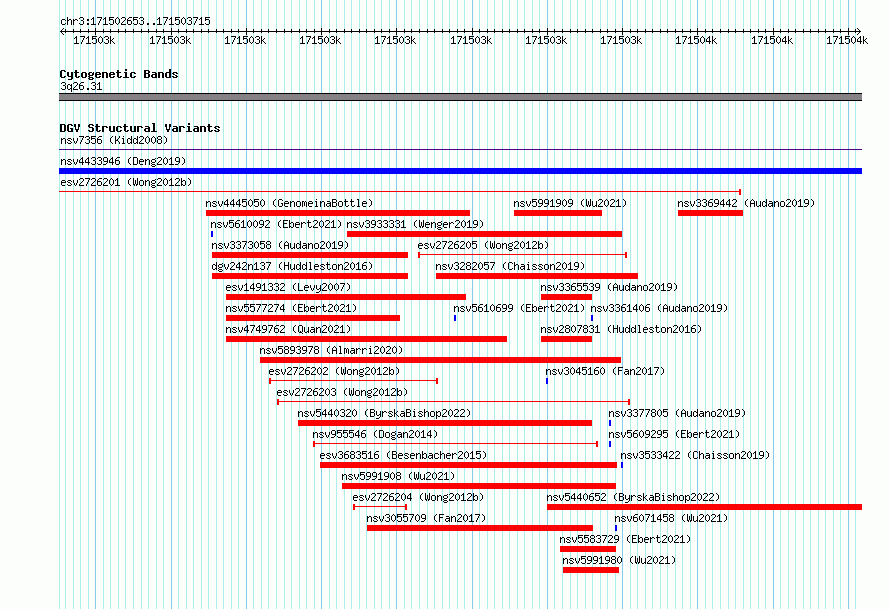This screenshot has height=609, width=890.
Task: Click nsv5991909 (Wu2021) label
Action: pyautogui.click(x=570, y=203)
